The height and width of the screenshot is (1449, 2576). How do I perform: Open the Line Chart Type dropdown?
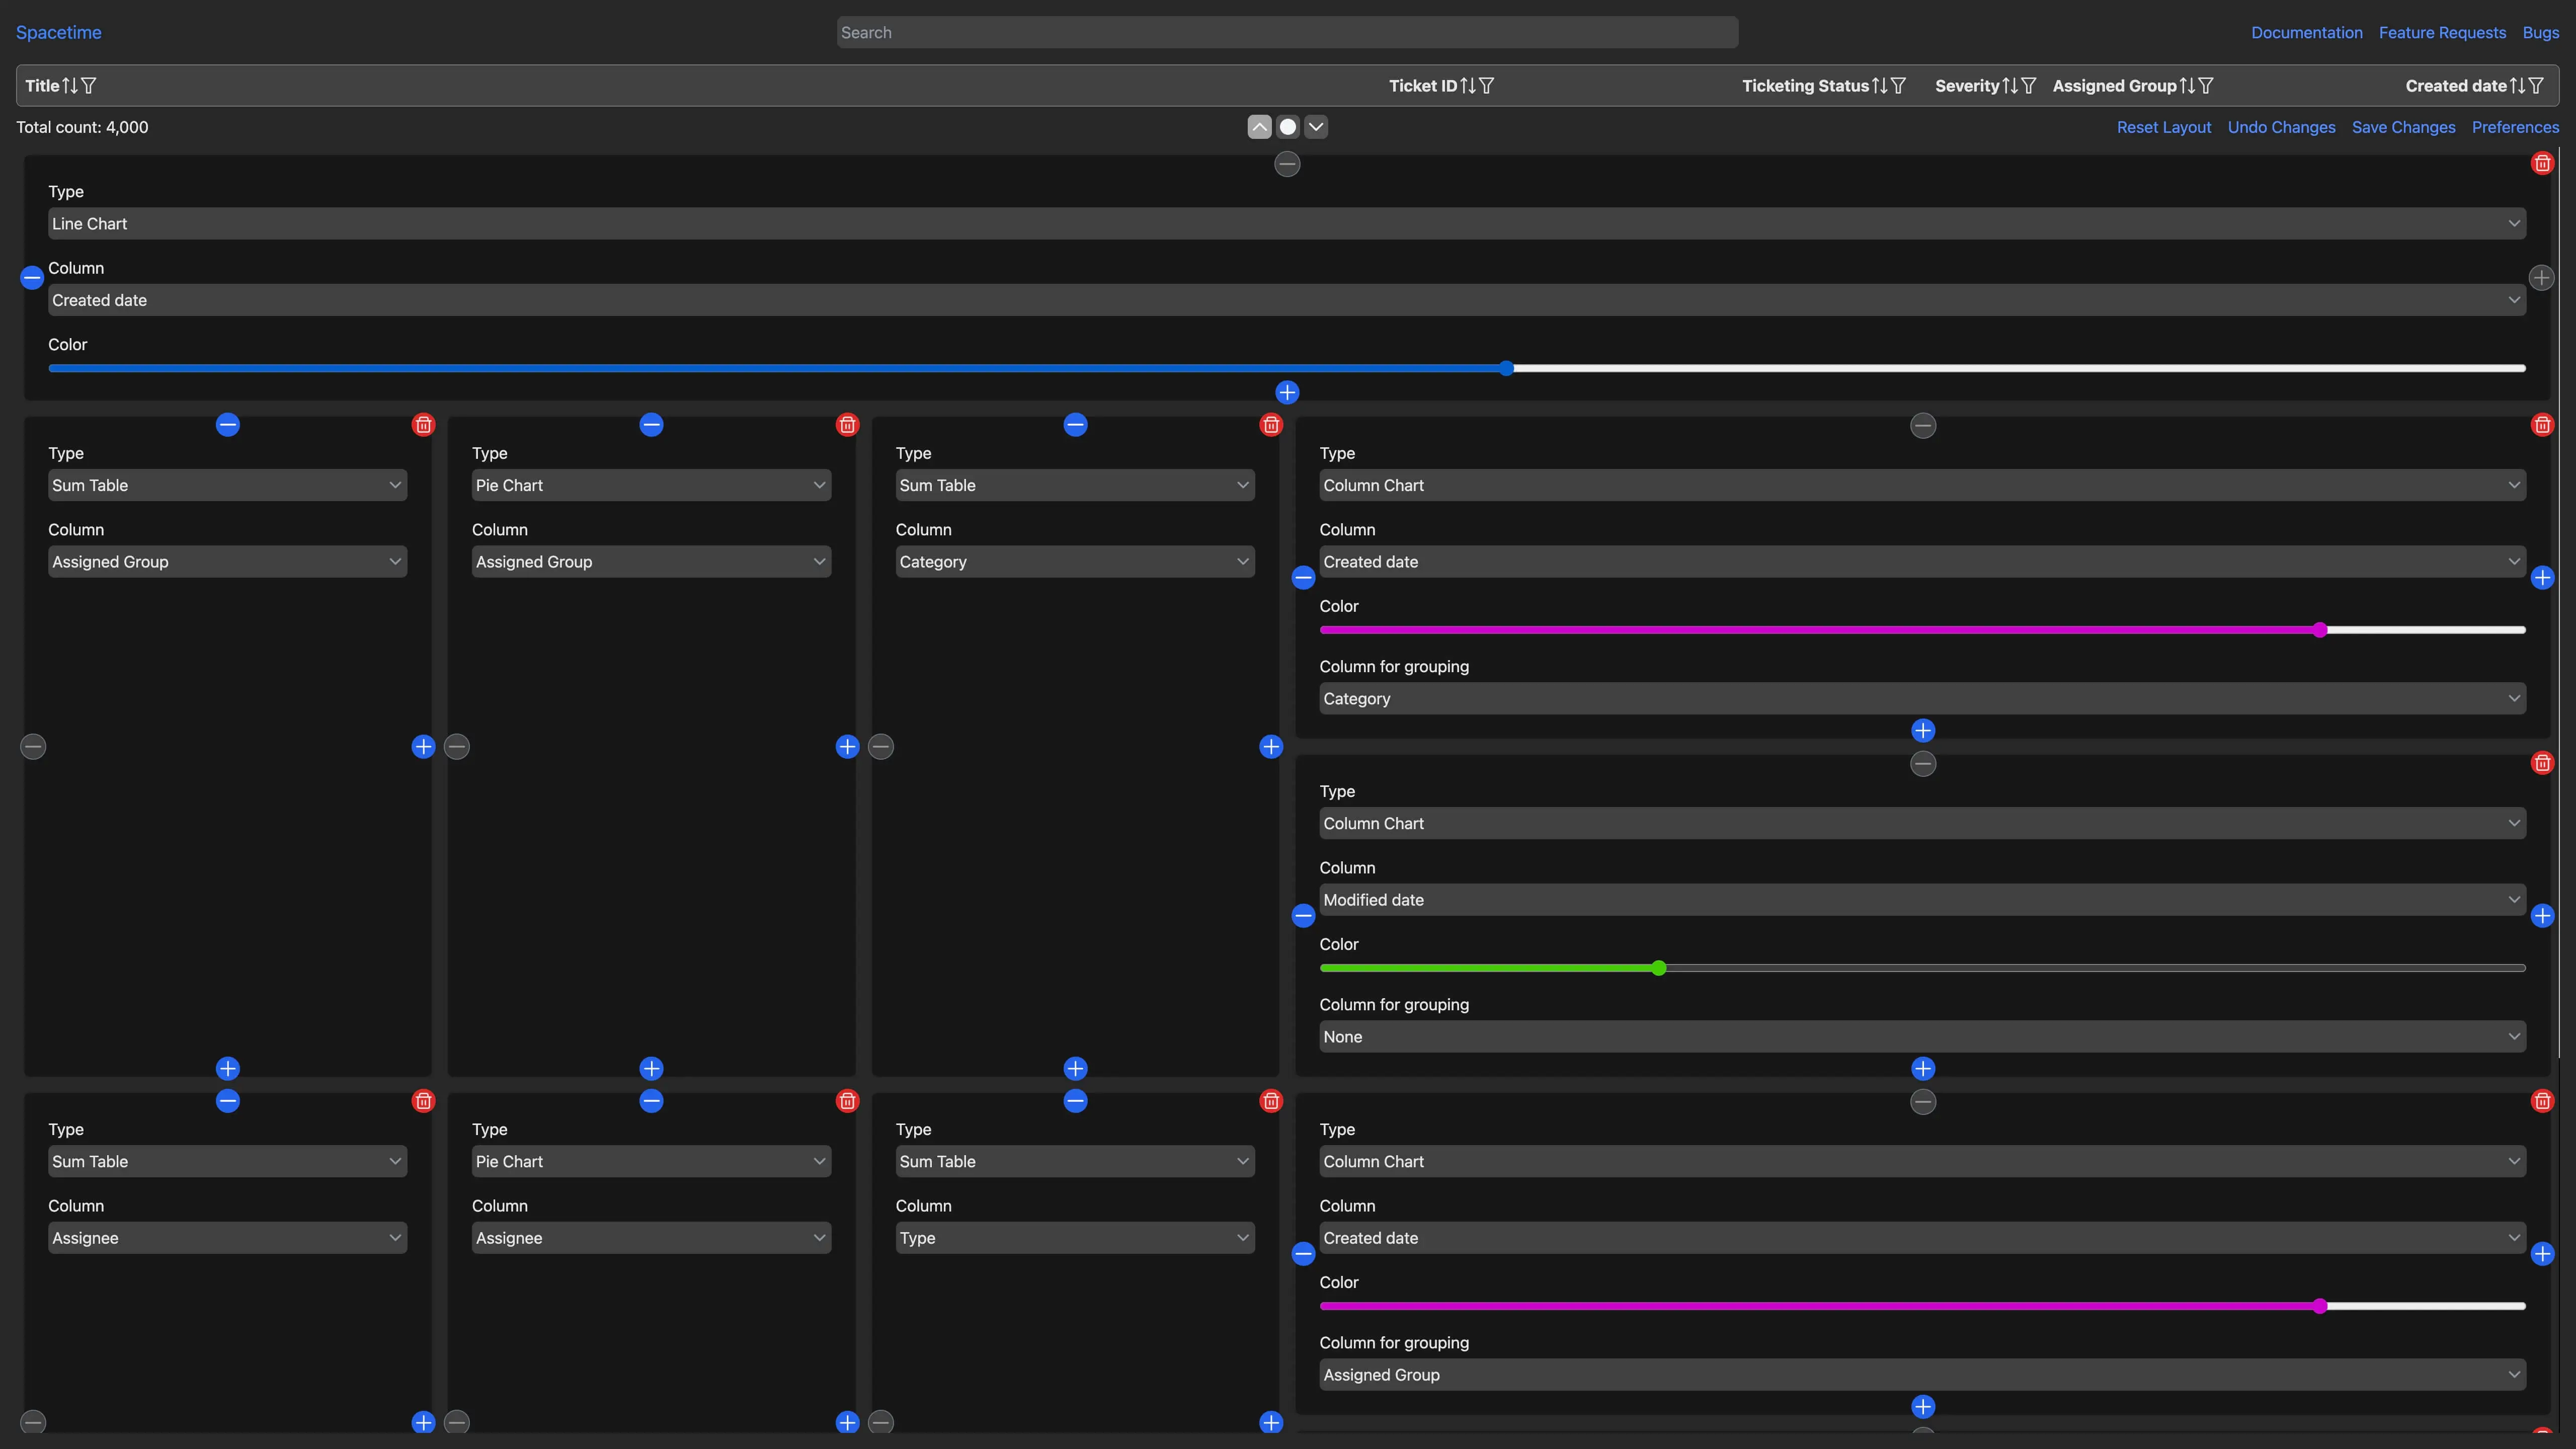click(1286, 224)
